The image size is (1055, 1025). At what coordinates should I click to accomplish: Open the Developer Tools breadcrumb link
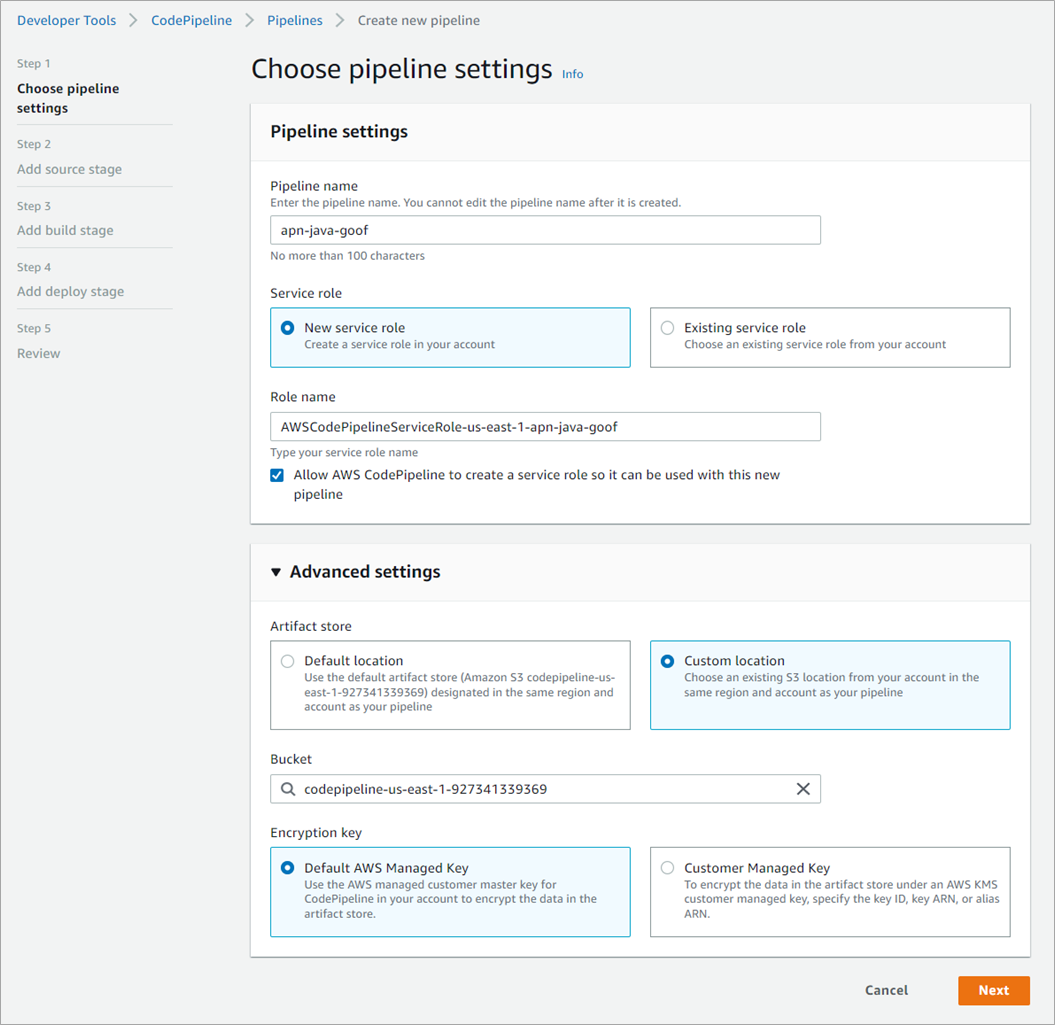click(66, 20)
